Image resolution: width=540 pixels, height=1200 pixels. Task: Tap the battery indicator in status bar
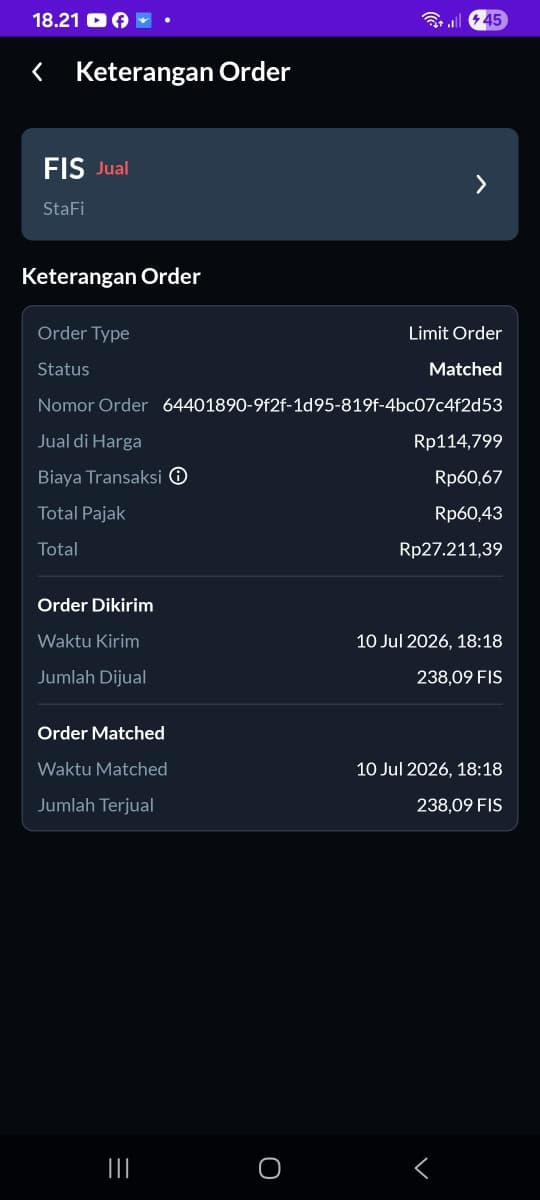pos(487,20)
